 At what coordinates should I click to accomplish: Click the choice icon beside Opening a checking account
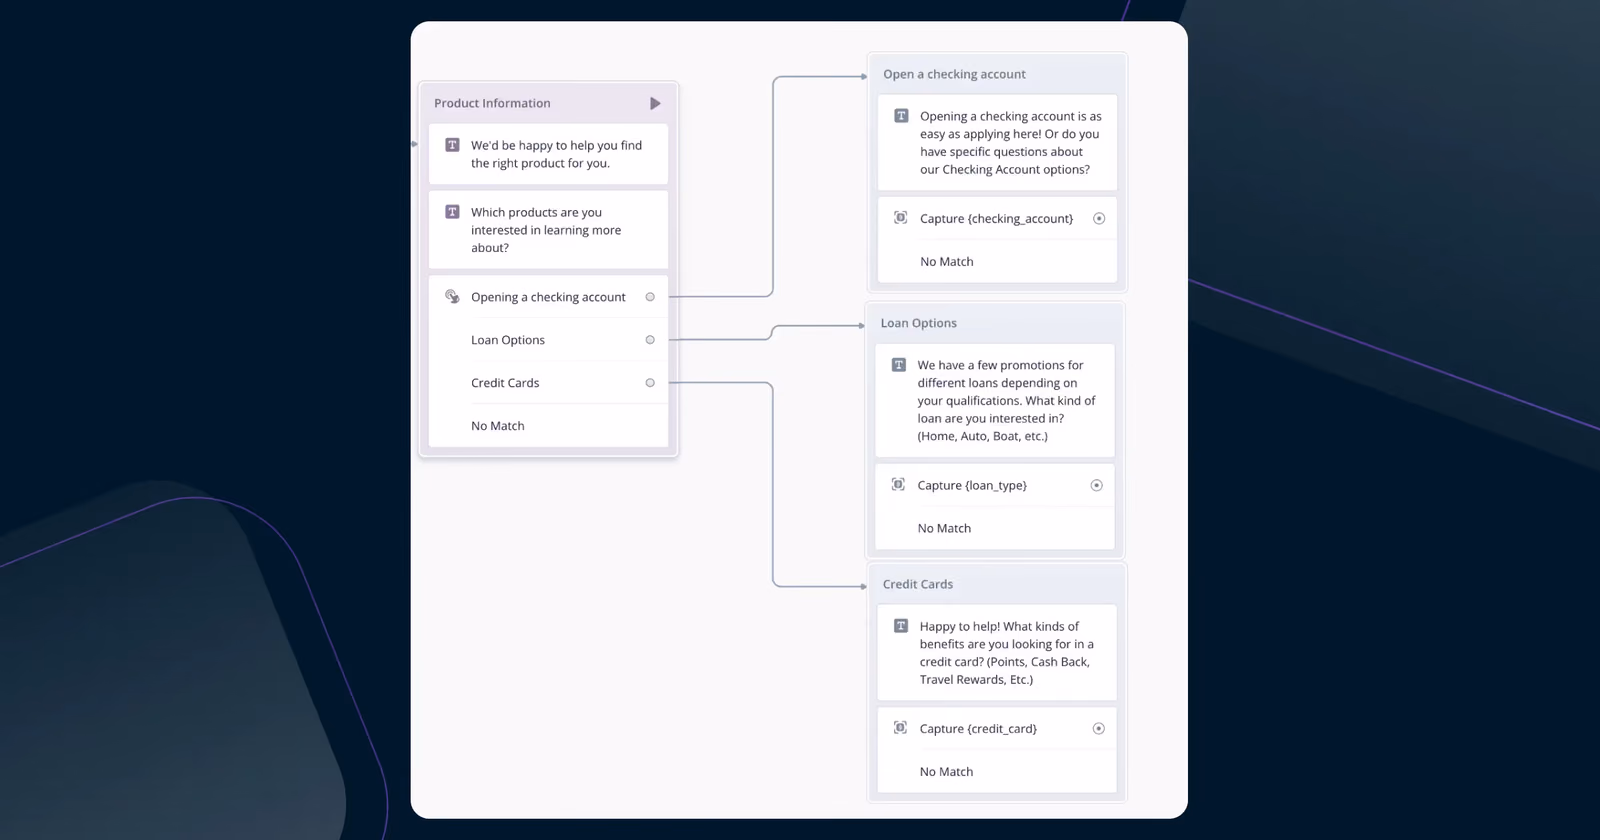click(x=452, y=296)
